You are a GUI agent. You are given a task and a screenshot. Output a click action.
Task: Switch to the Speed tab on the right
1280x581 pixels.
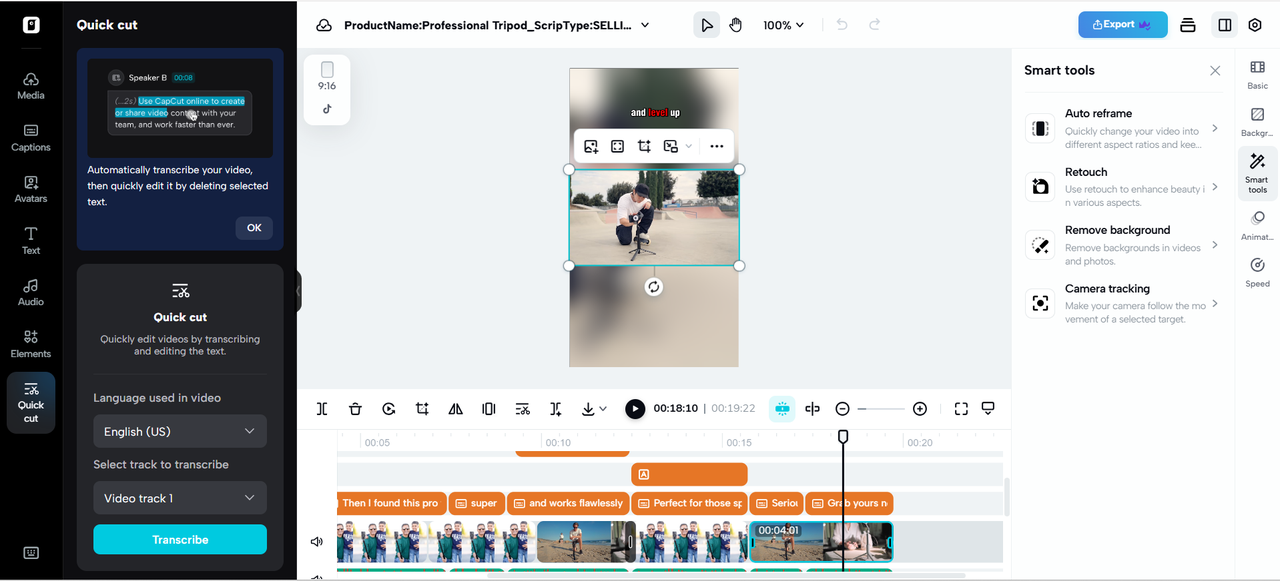click(1257, 271)
